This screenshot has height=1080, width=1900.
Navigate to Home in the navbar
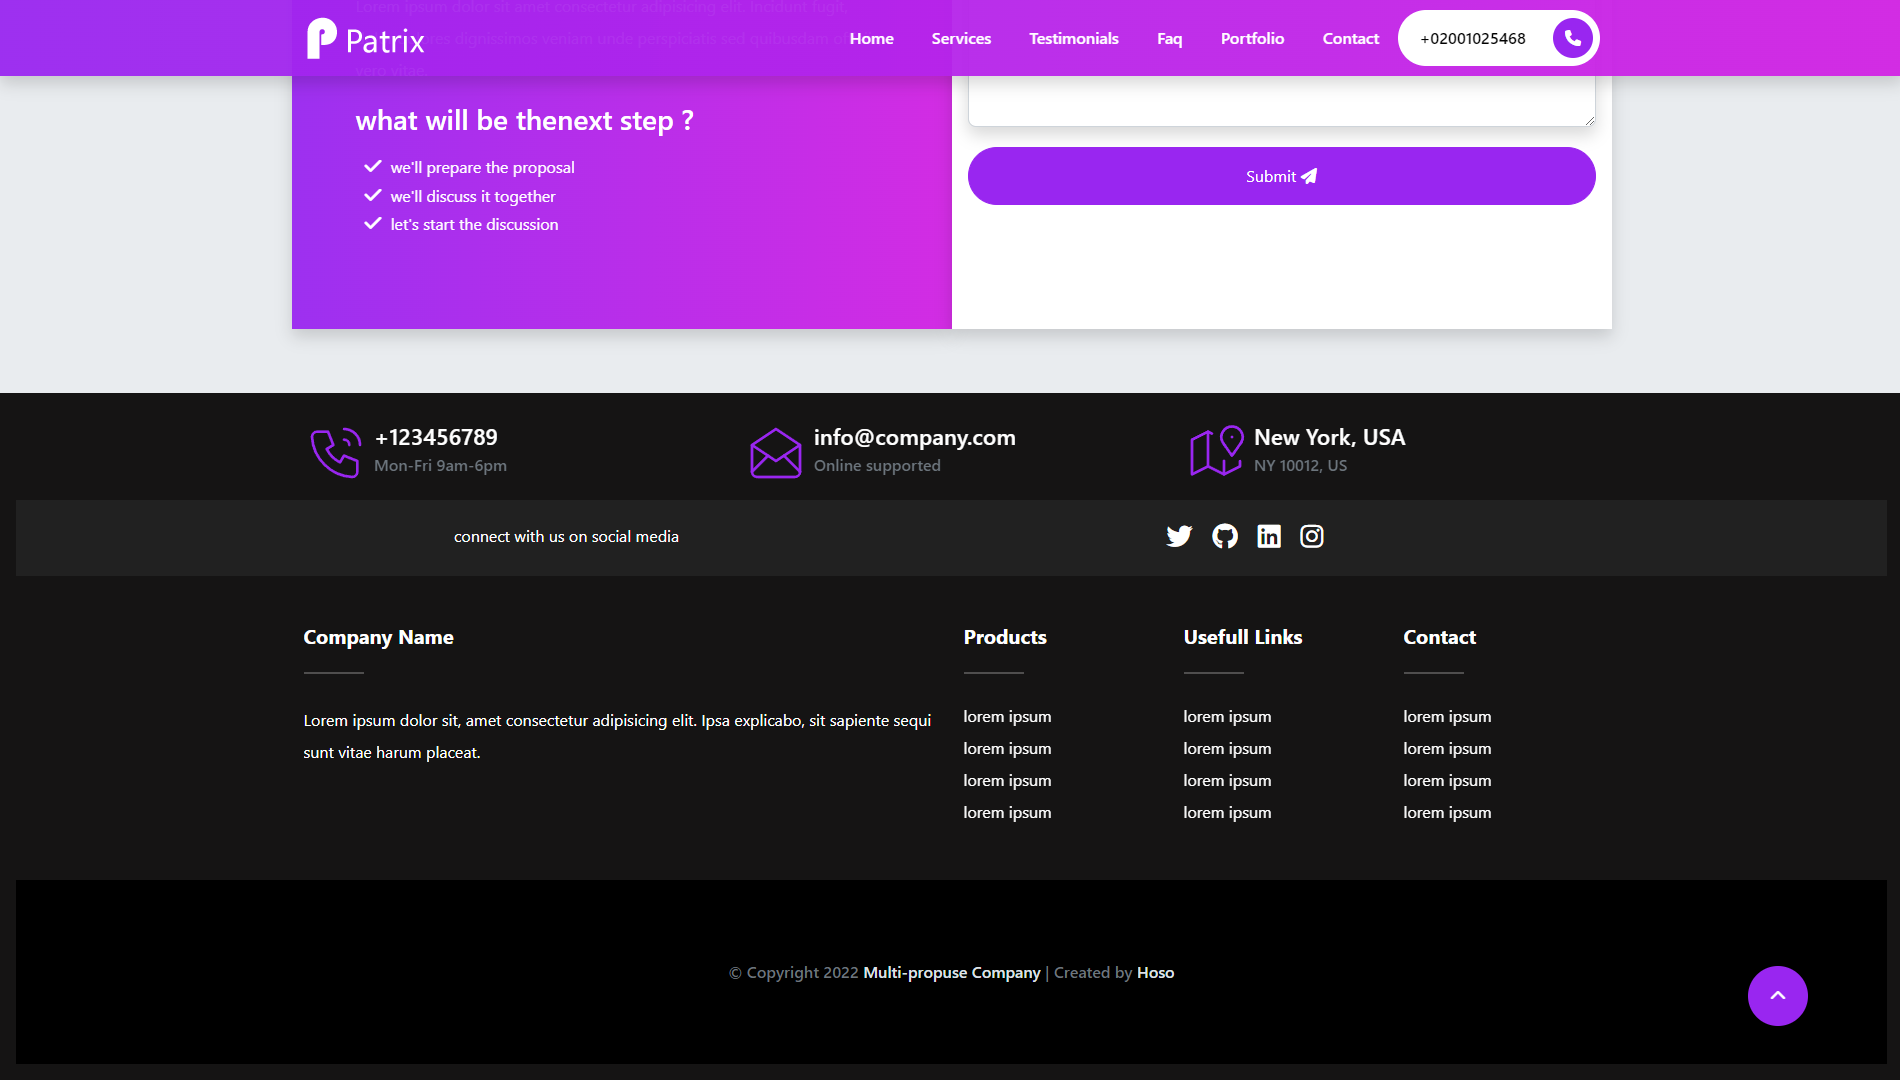[x=870, y=38]
